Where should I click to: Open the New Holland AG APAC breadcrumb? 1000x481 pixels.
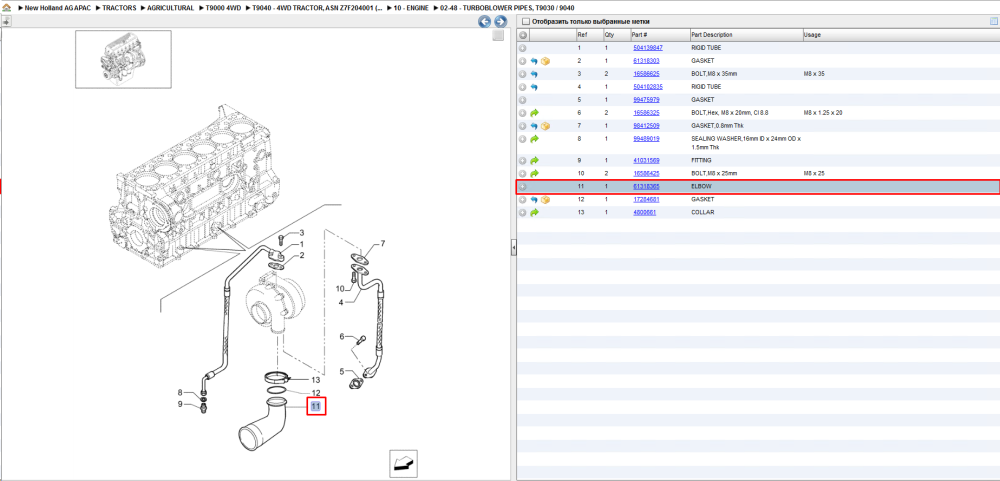[x=59, y=8]
